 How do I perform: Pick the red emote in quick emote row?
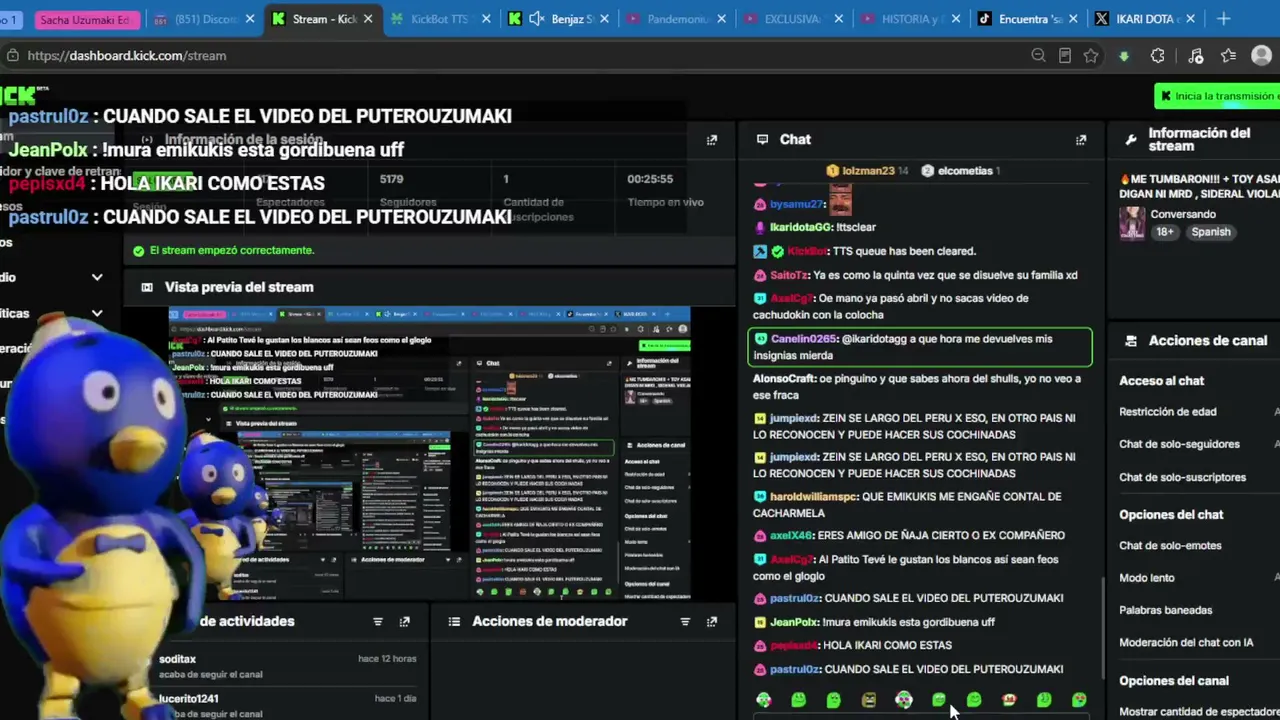tap(1009, 700)
